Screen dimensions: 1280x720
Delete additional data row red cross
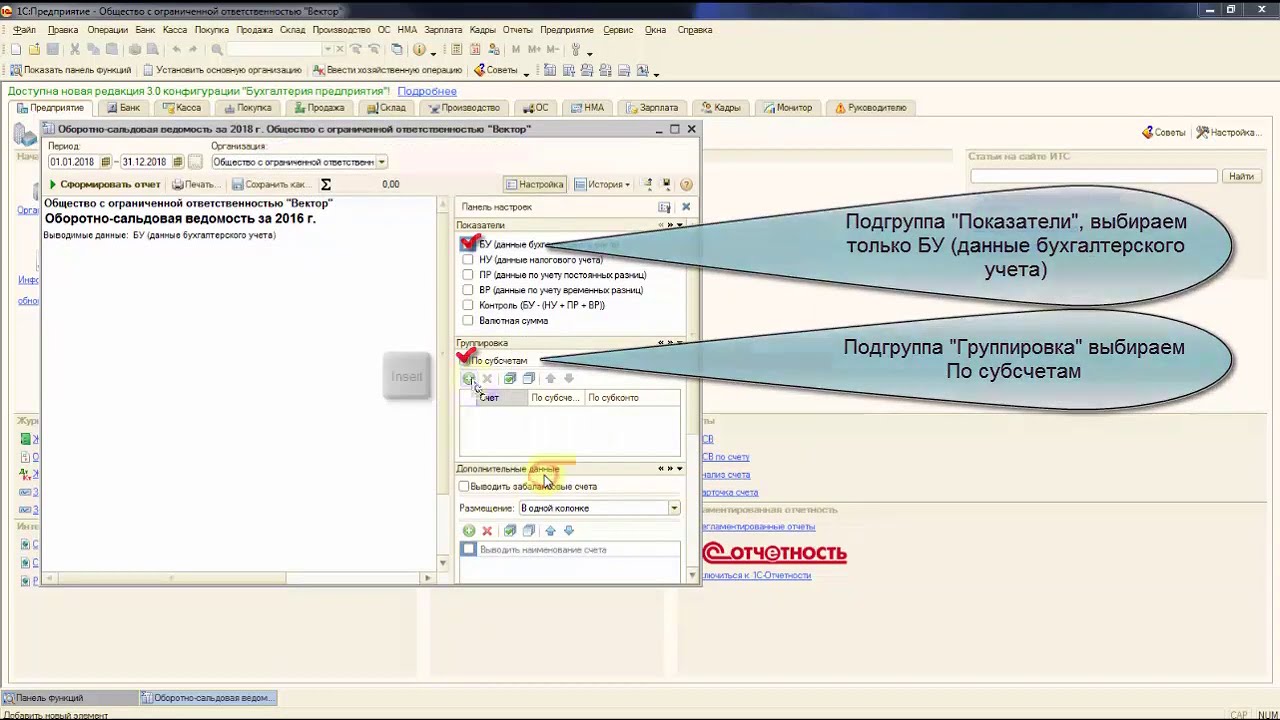487,531
